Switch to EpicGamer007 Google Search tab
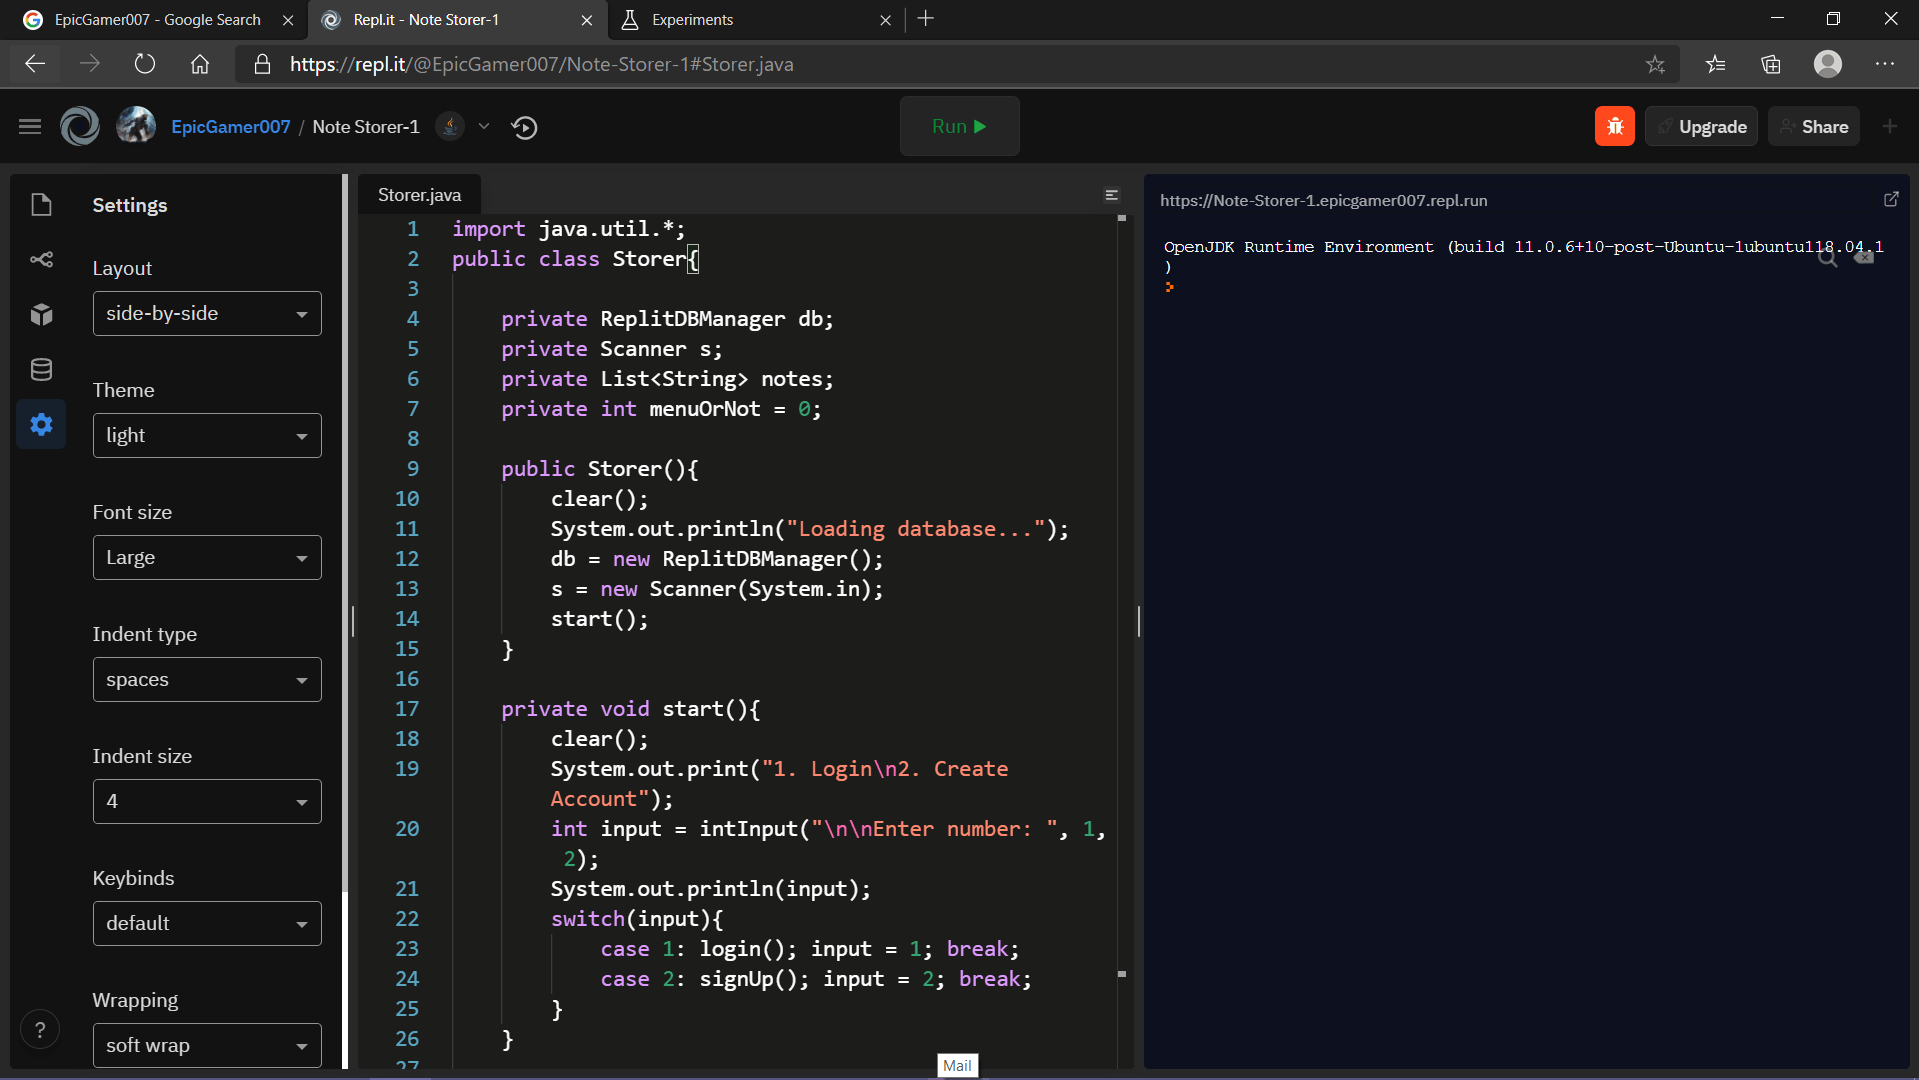The width and height of the screenshot is (1919, 1080). 155,20
